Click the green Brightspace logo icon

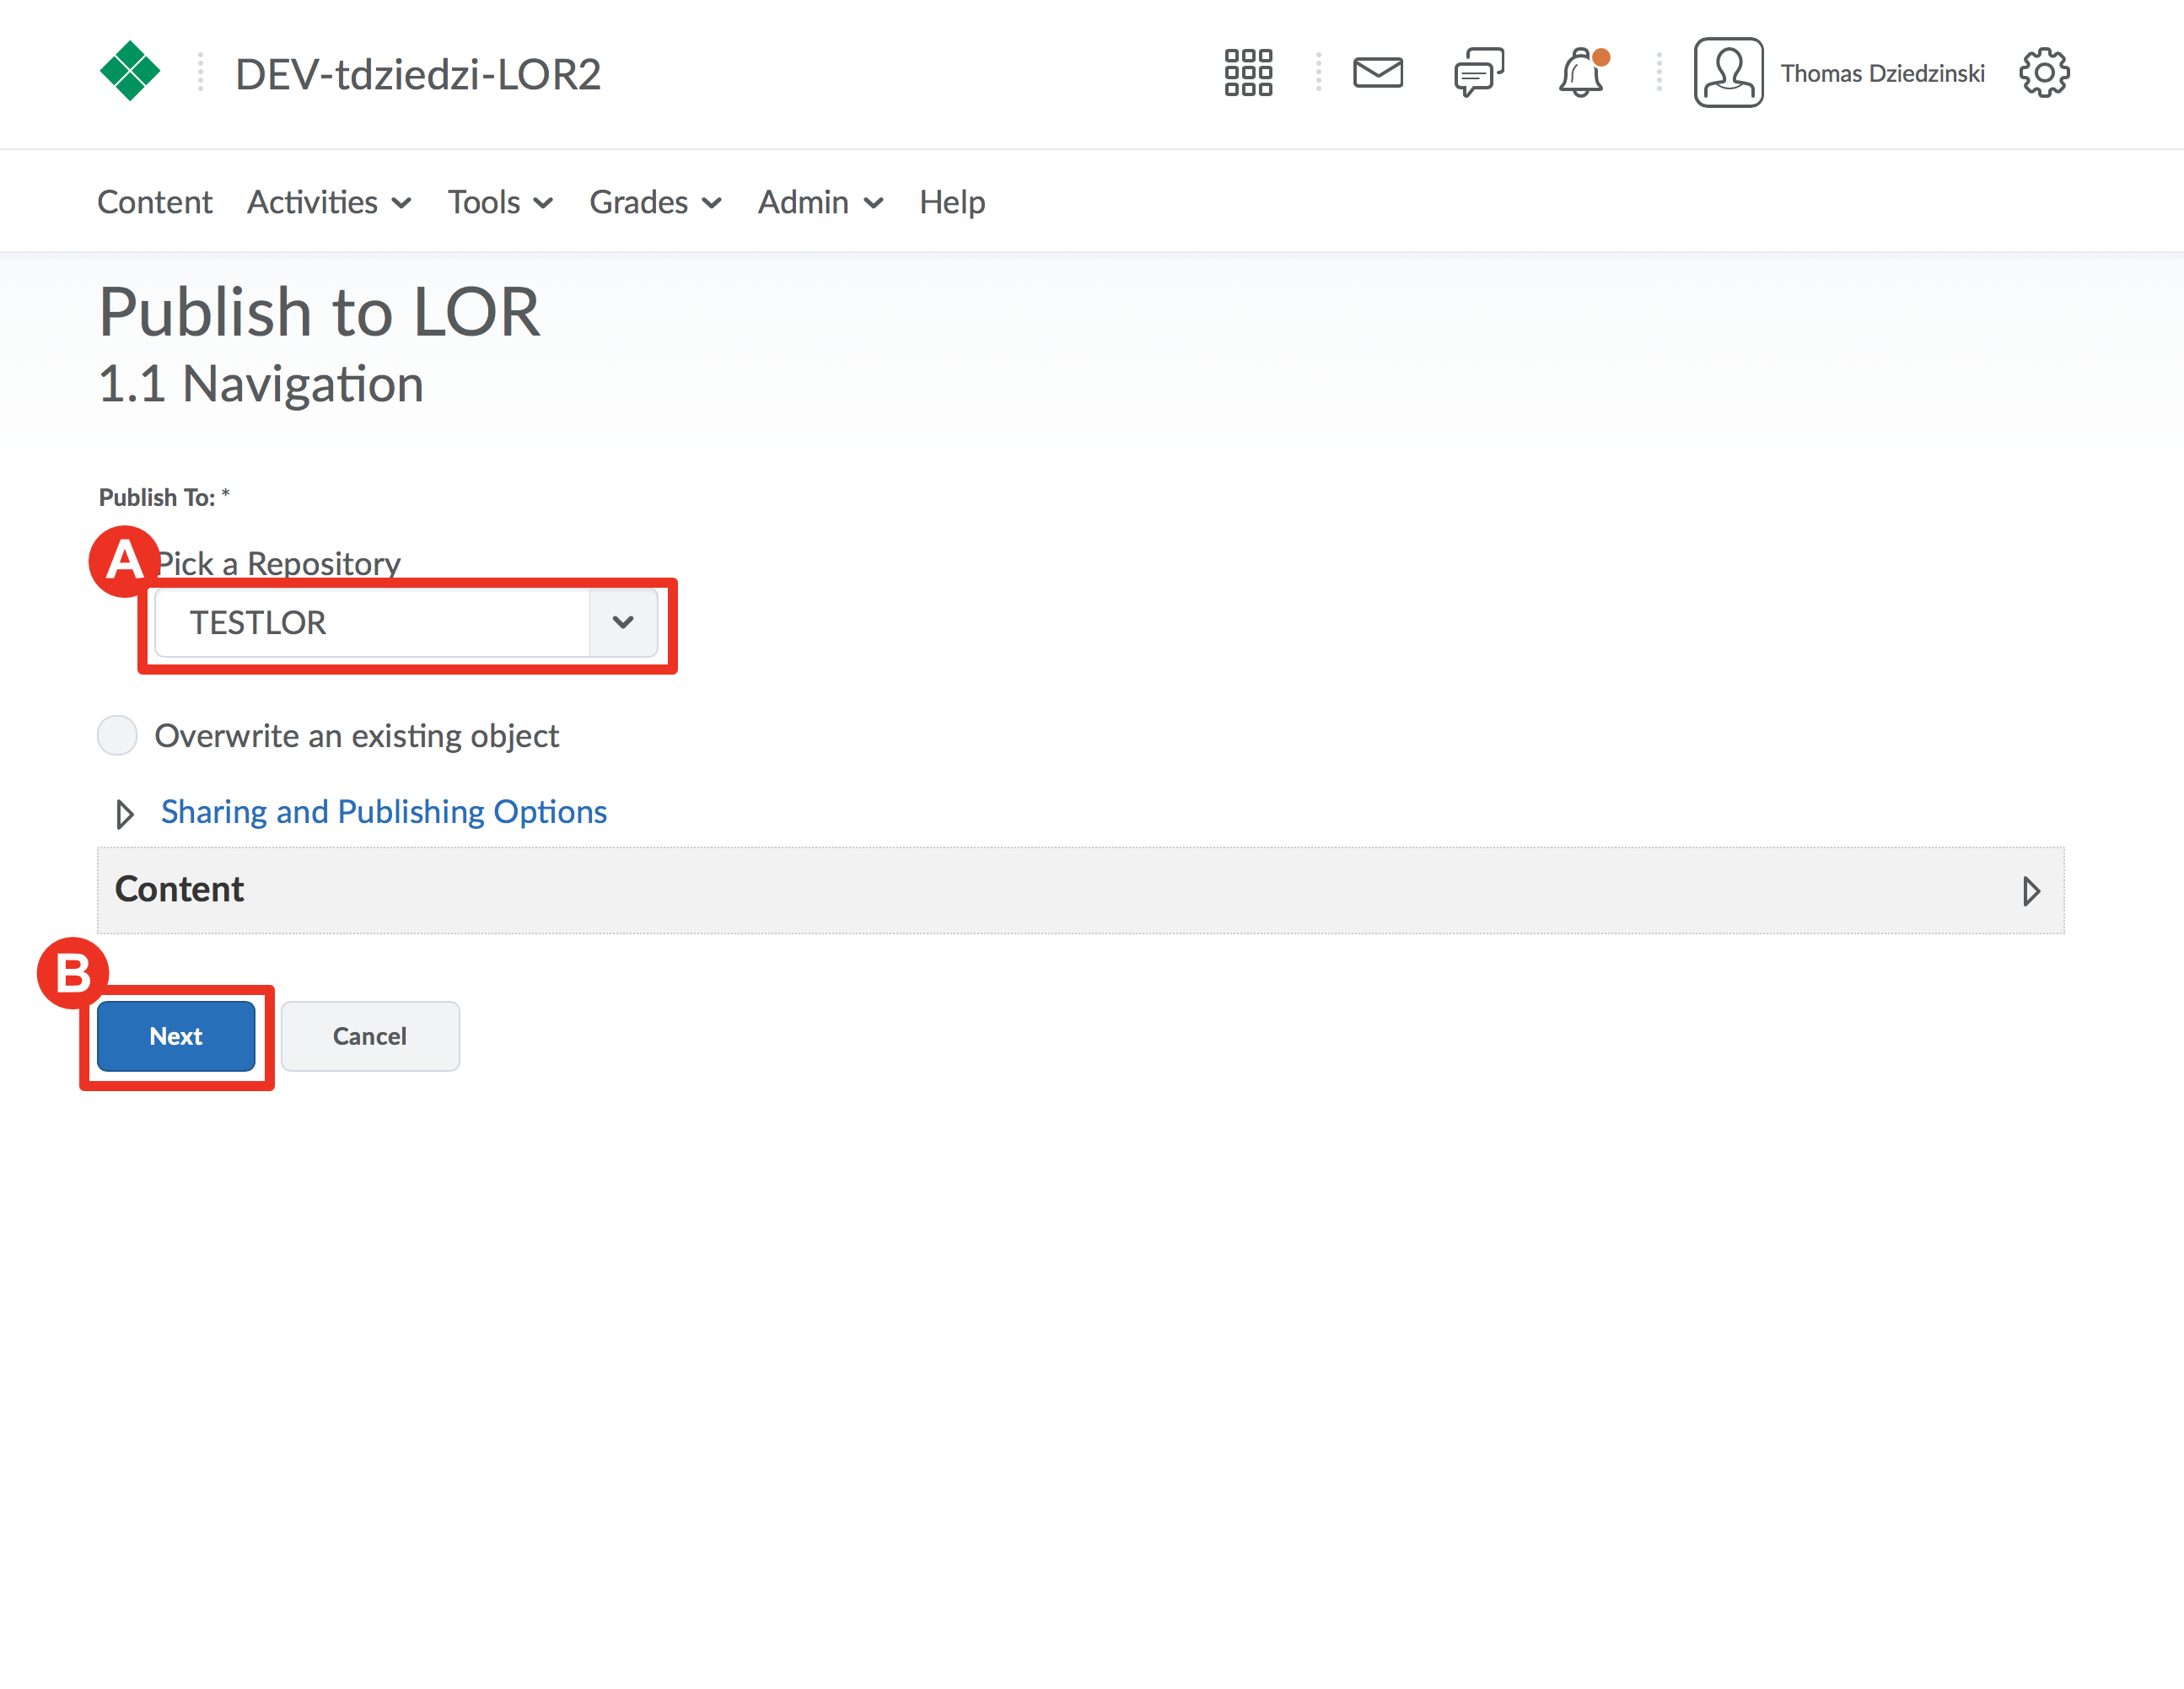point(129,71)
